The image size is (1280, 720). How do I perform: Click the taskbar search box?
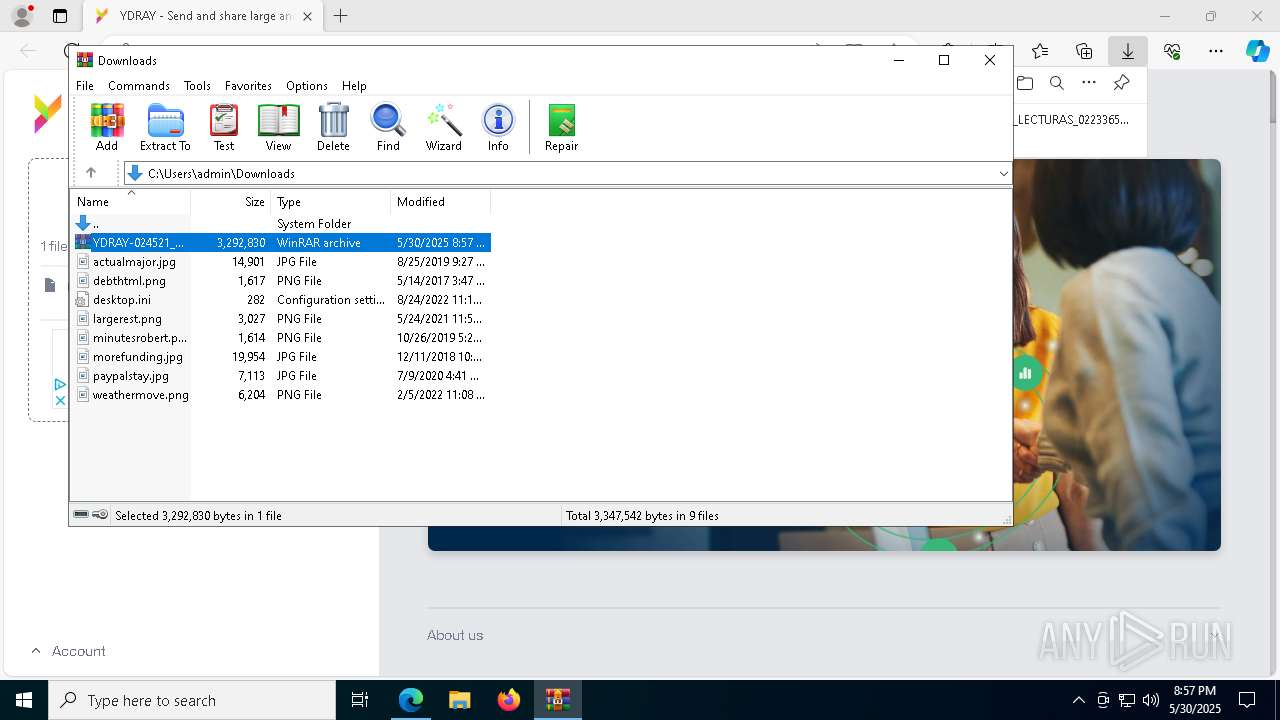(x=192, y=700)
